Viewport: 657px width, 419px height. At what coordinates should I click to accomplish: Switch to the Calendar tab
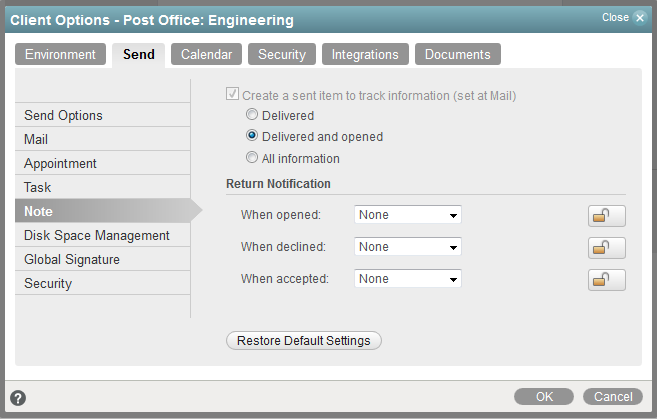[206, 55]
